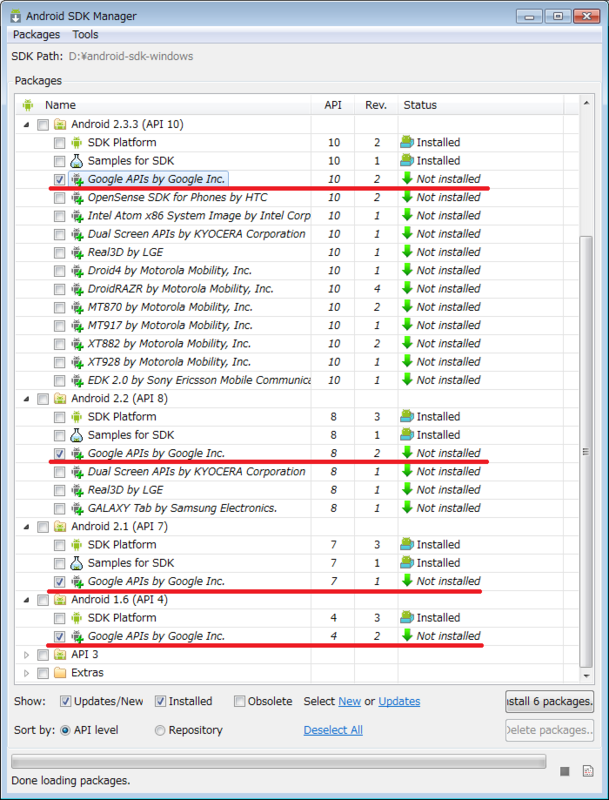Image resolution: width=609 pixels, height=800 pixels.
Task: Collapse the Android 2.1 (API 7) group
Action: pos(27,527)
